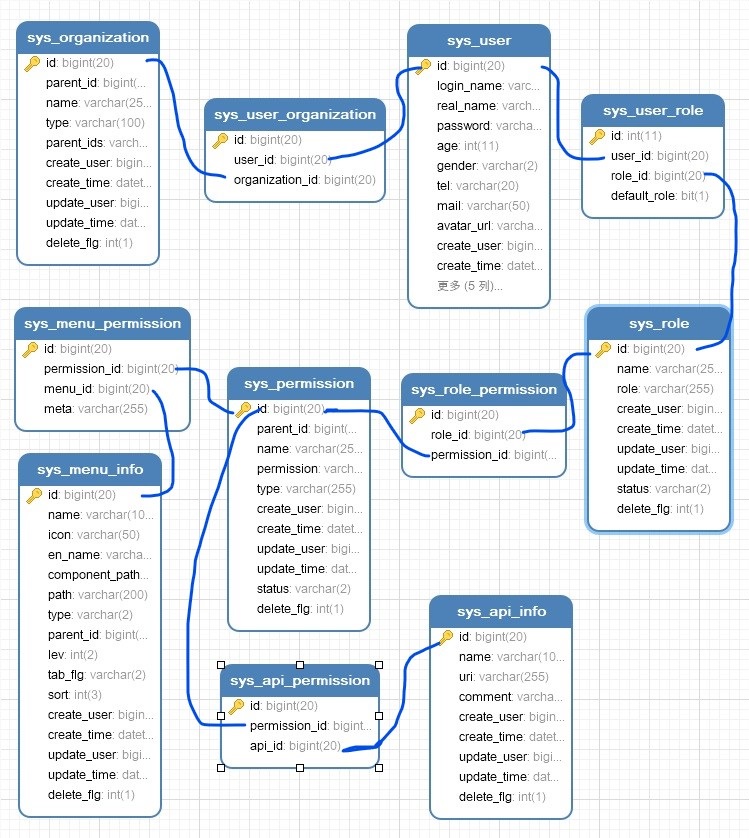Click the bottom-center handle of sys_api_permission
The height and width of the screenshot is (838, 749).
300,767
